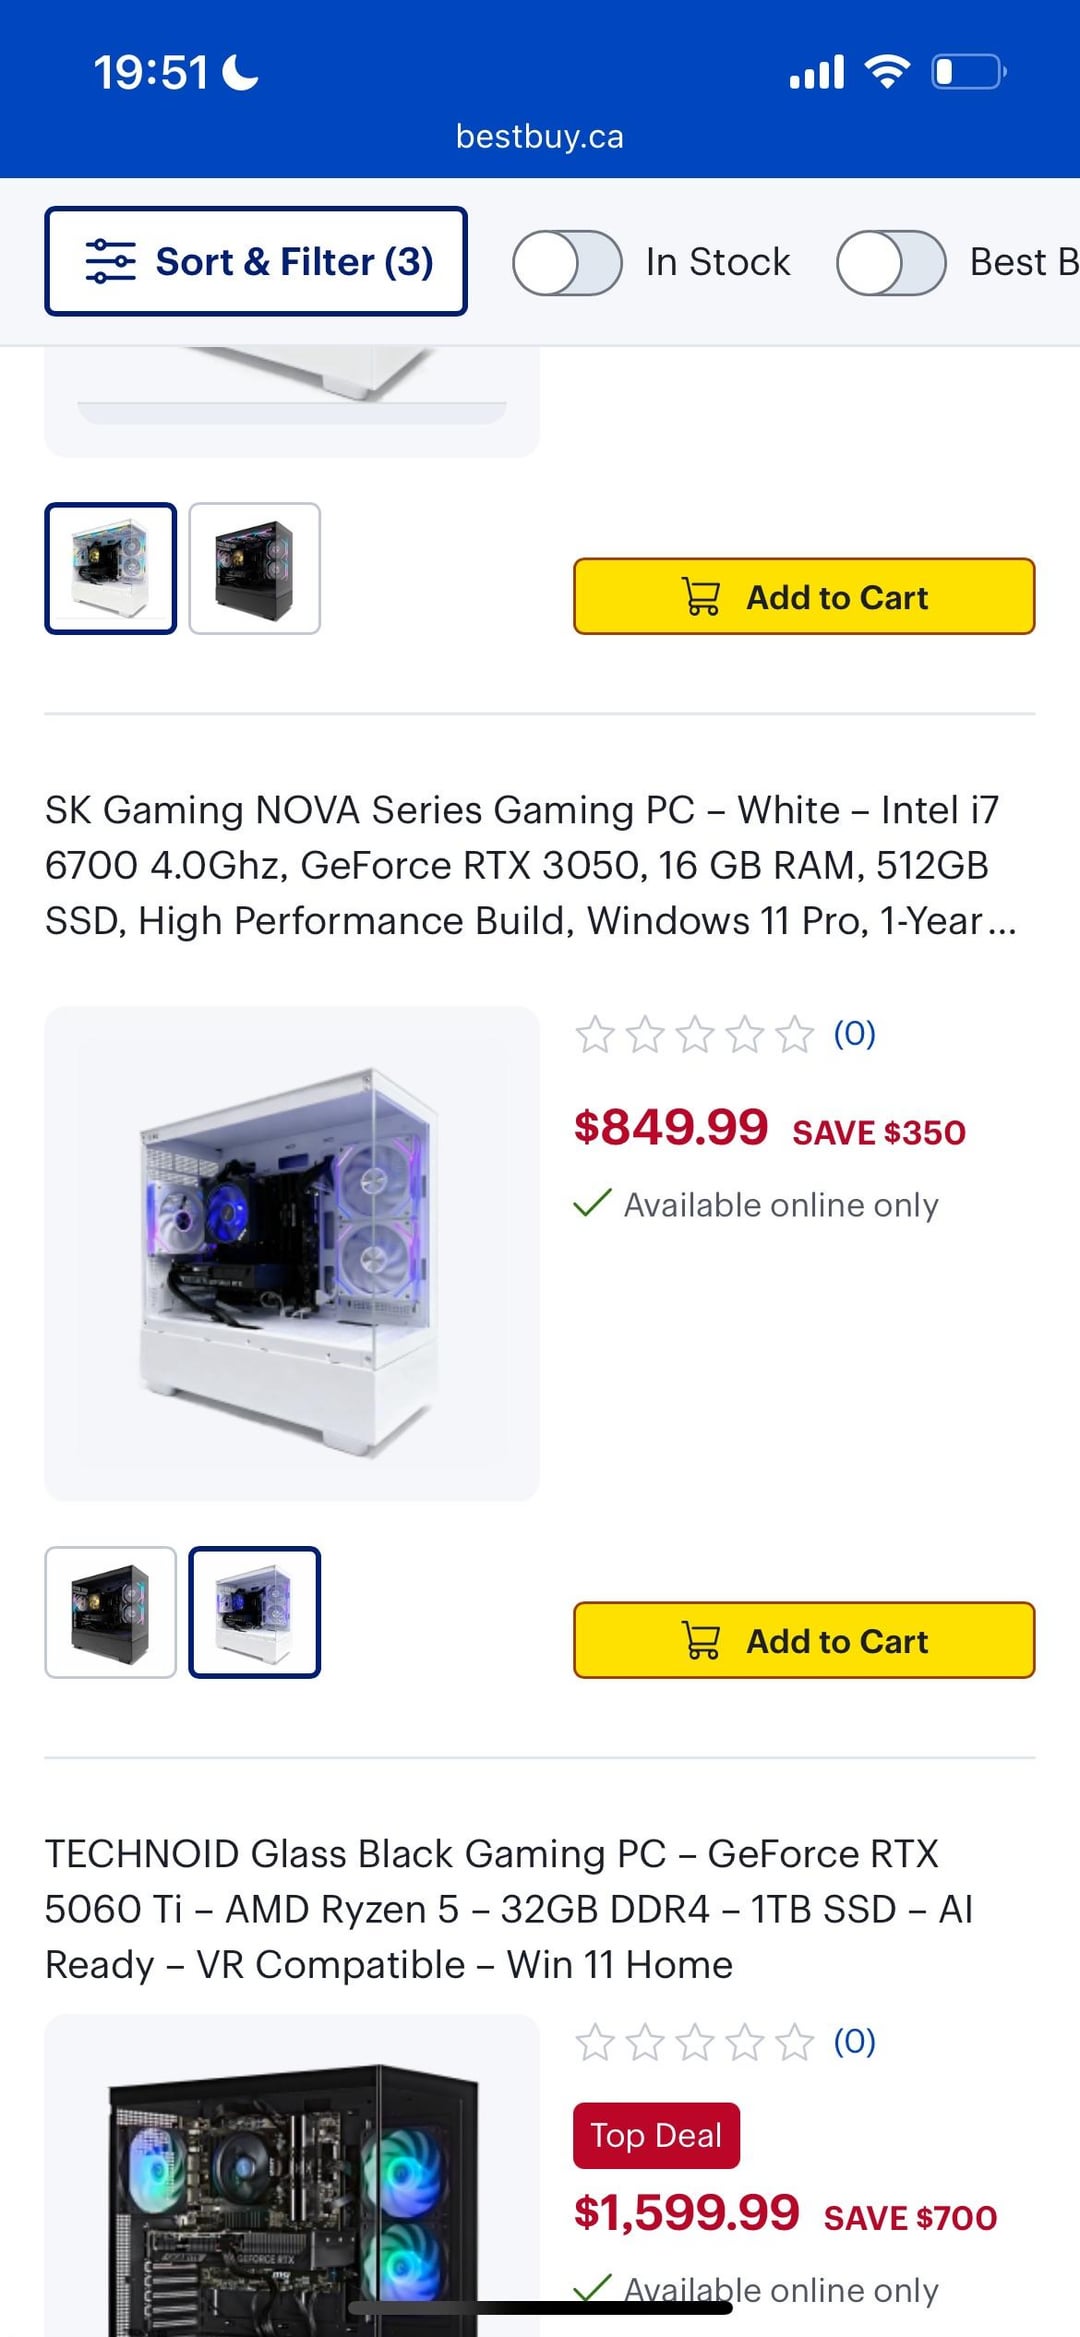Open the TECHNOID black PC image
This screenshot has height=2337, width=1080.
pos(292,2175)
